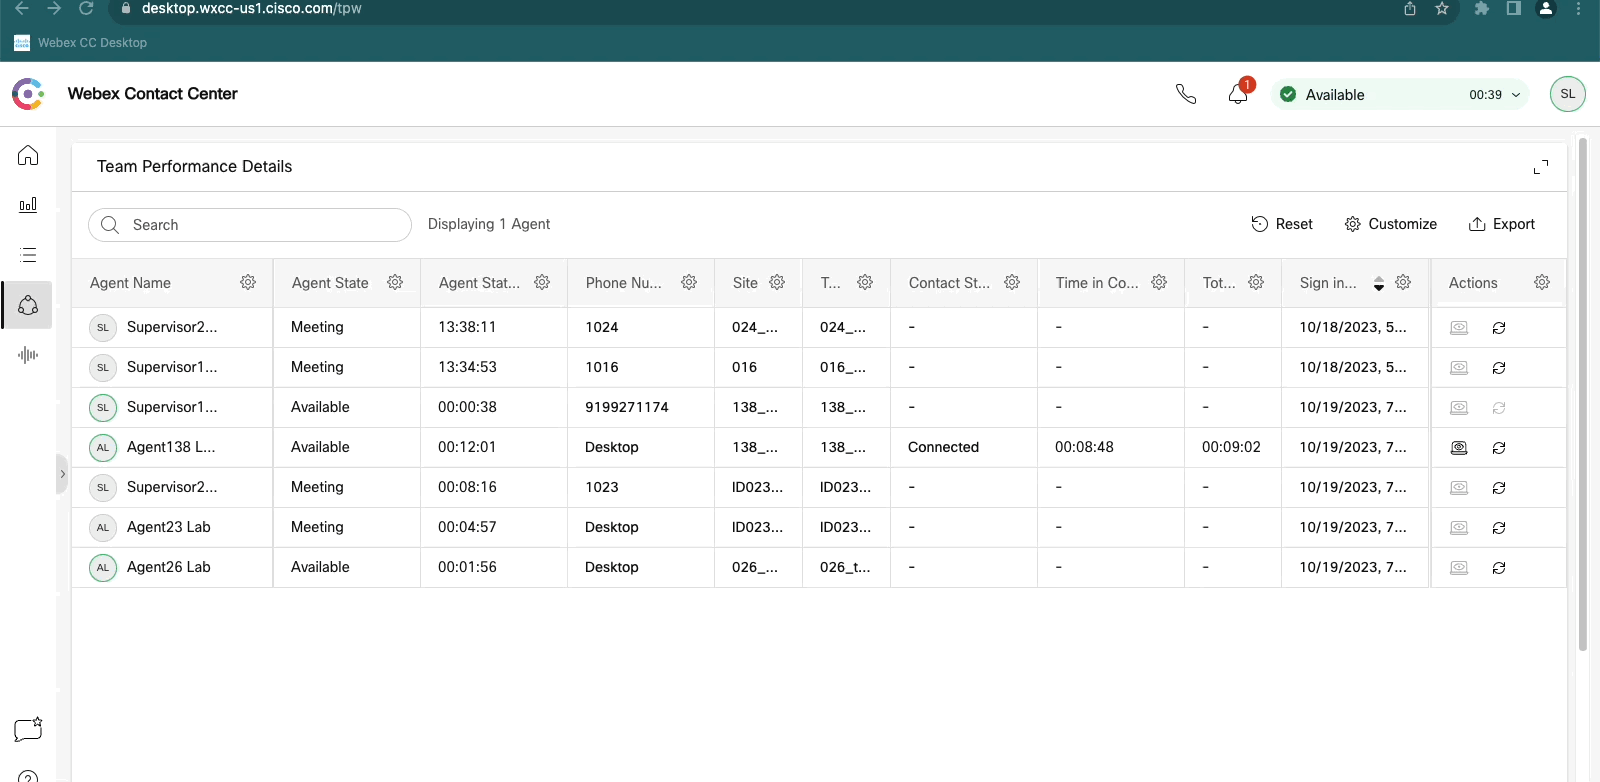Viewport: 1600px width, 782px height.
Task: Click the Reset button
Action: point(1282,224)
